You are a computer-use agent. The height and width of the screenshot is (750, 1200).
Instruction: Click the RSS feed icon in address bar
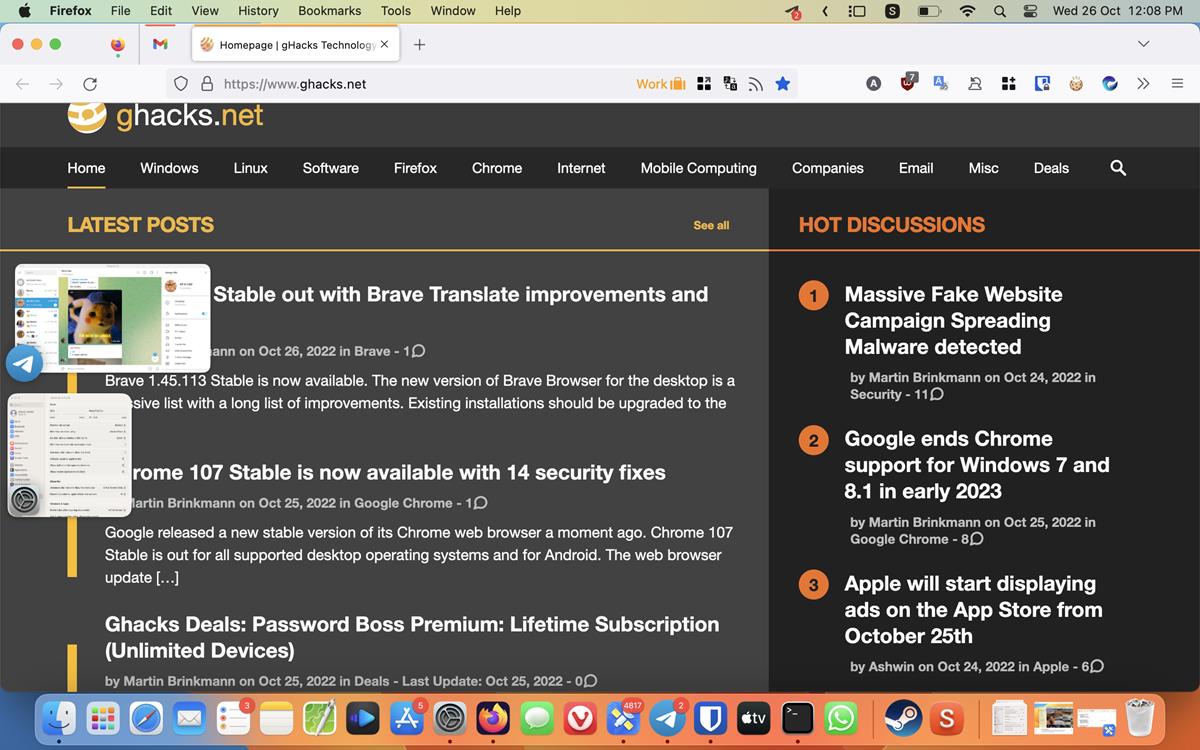point(756,84)
